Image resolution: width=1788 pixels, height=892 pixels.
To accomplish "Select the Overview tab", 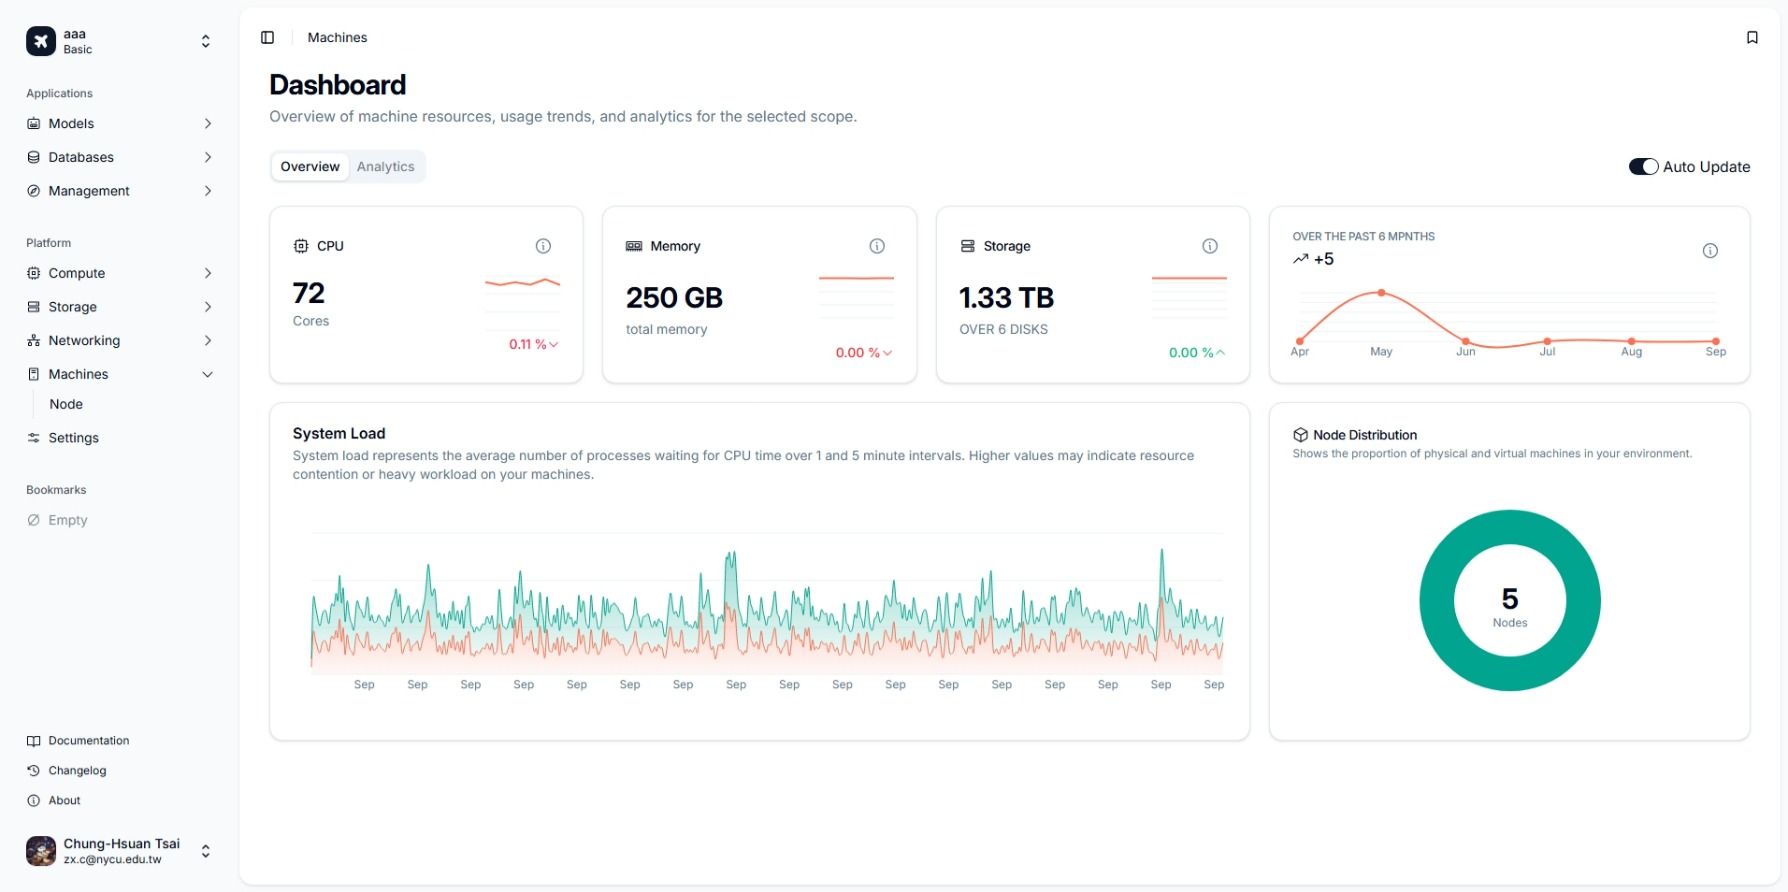I will coord(310,167).
